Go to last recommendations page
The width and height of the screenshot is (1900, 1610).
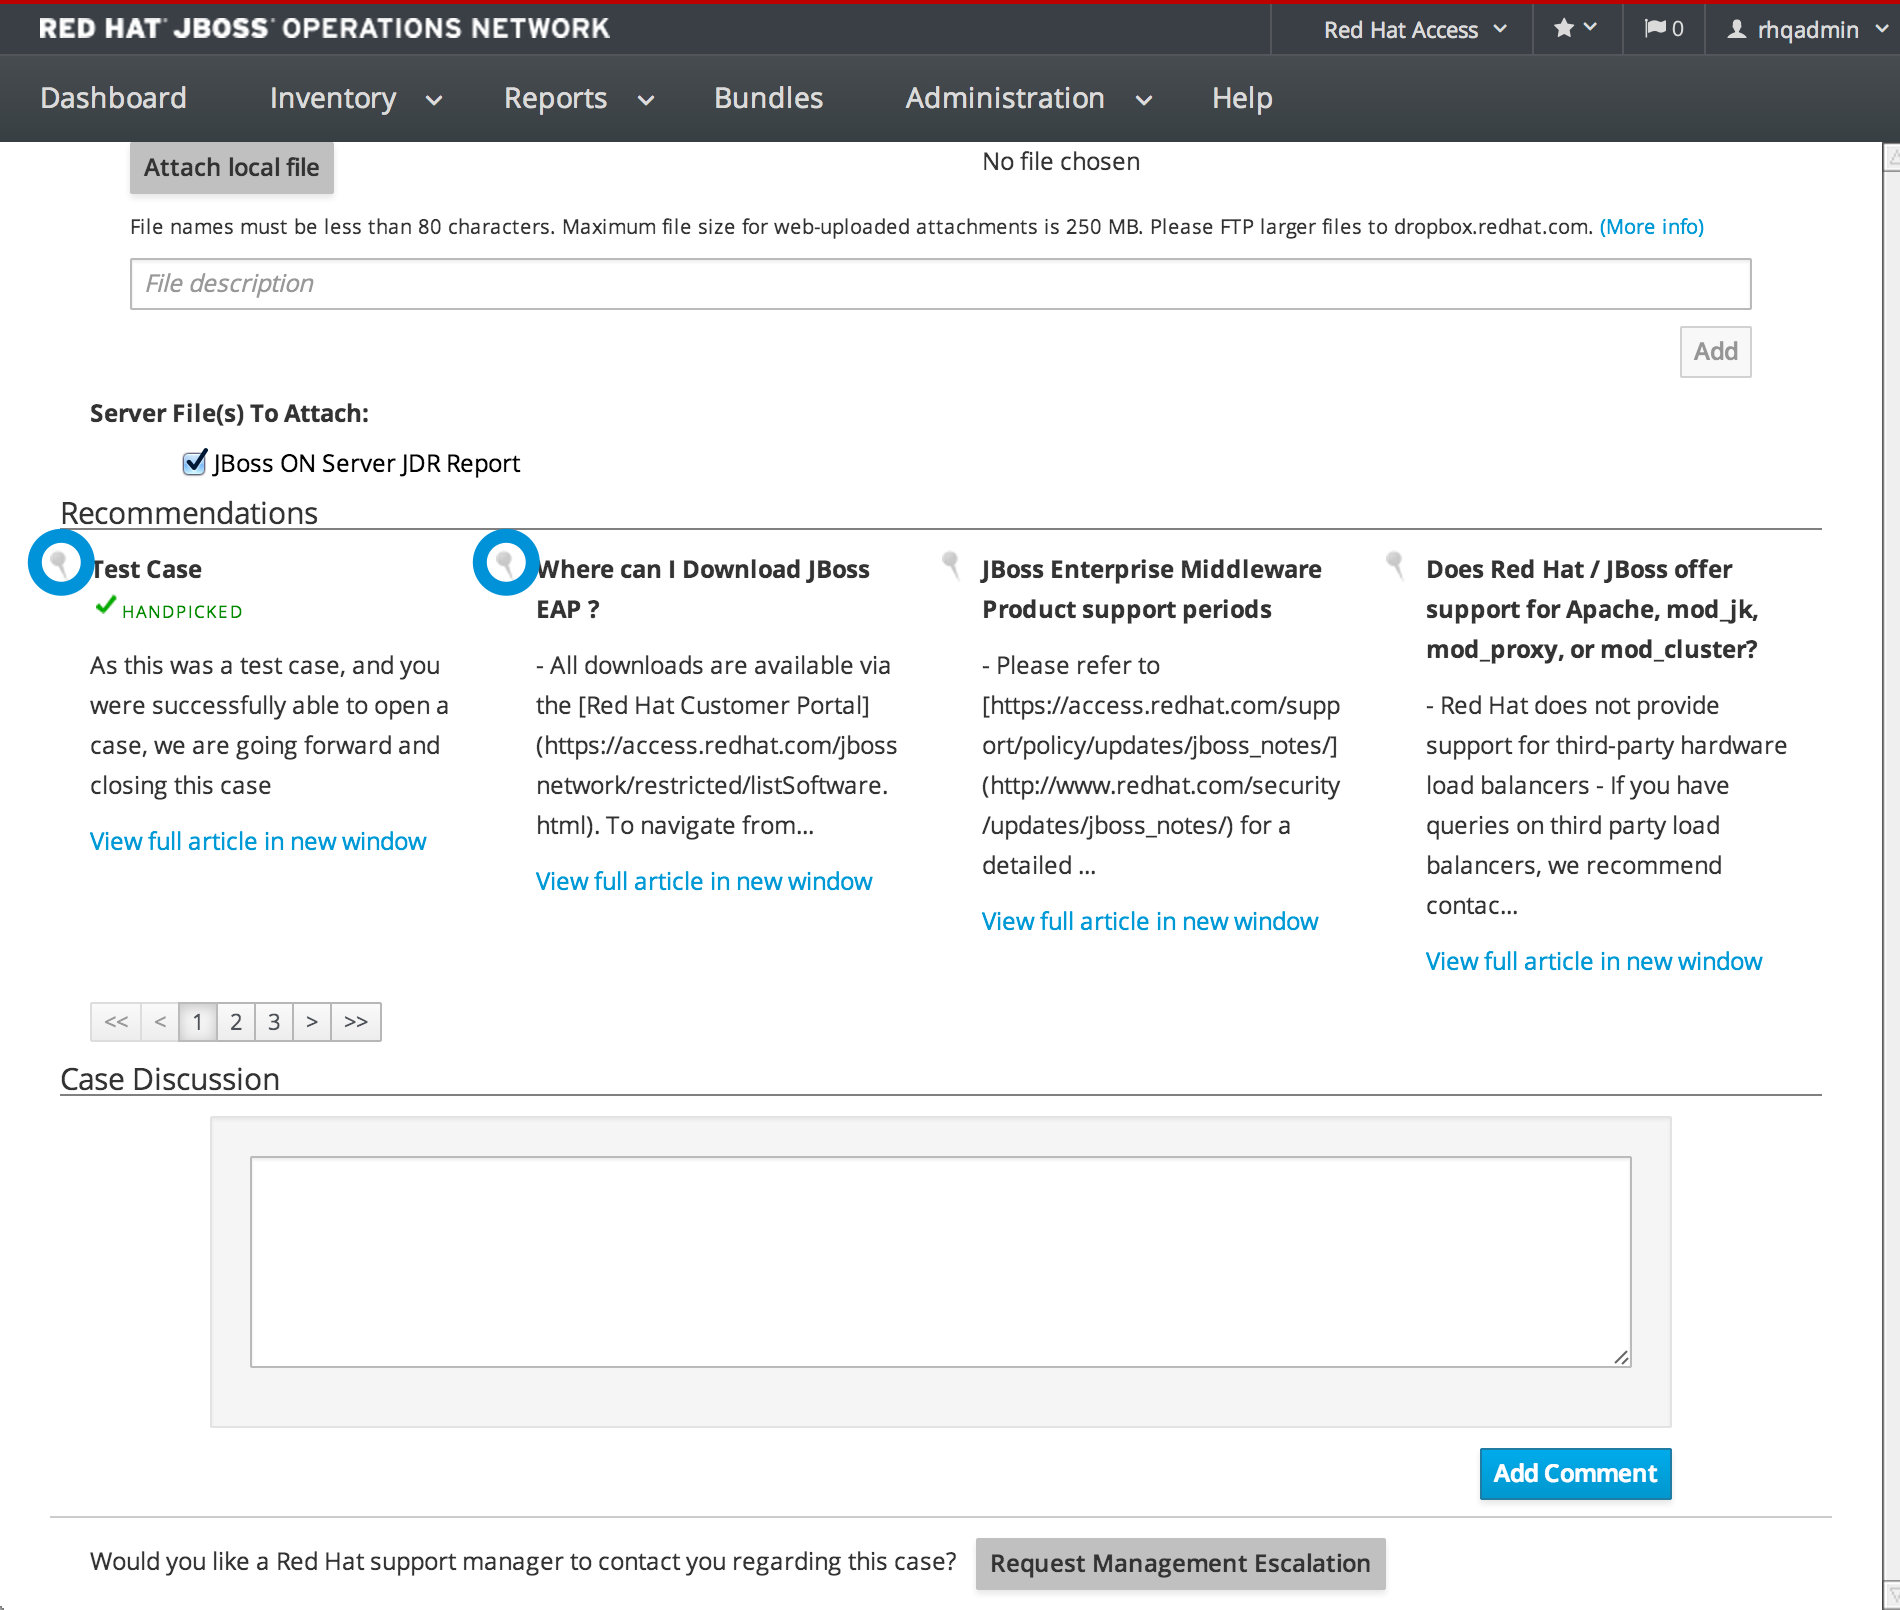tap(356, 1022)
